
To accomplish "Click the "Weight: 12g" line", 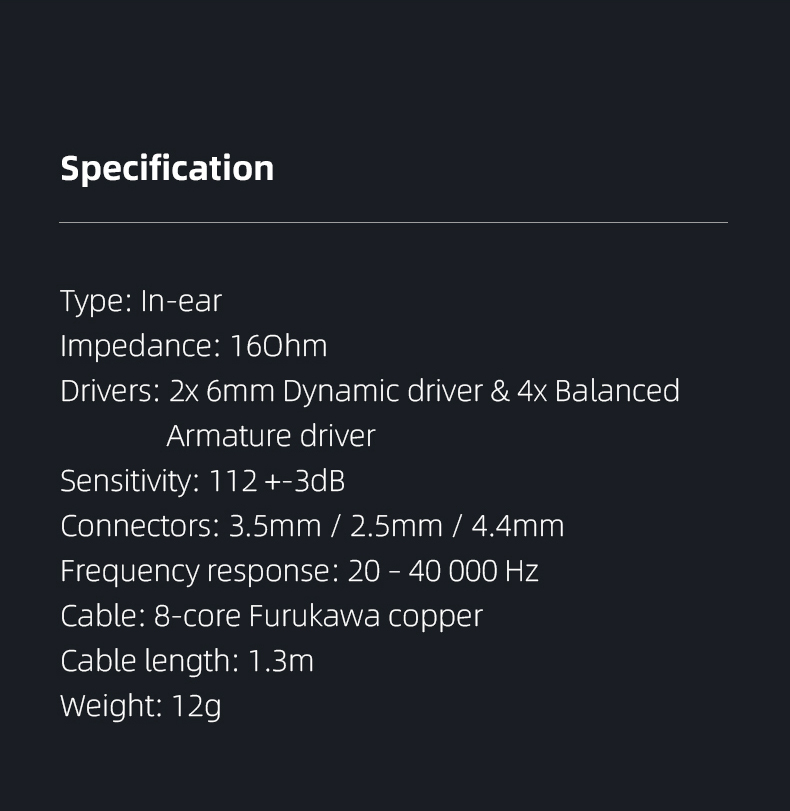I will click(140, 706).
